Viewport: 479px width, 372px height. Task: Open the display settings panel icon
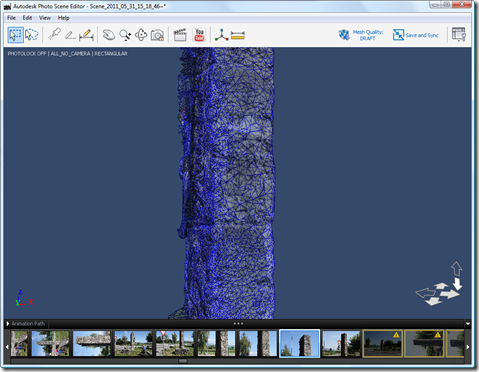point(459,35)
